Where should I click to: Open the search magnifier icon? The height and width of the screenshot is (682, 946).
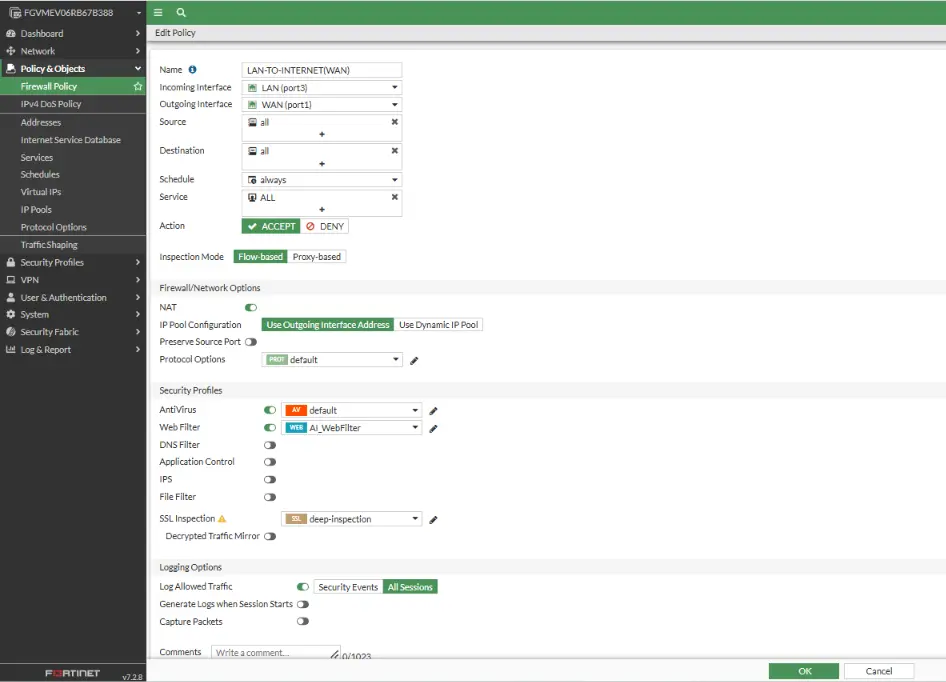click(181, 12)
